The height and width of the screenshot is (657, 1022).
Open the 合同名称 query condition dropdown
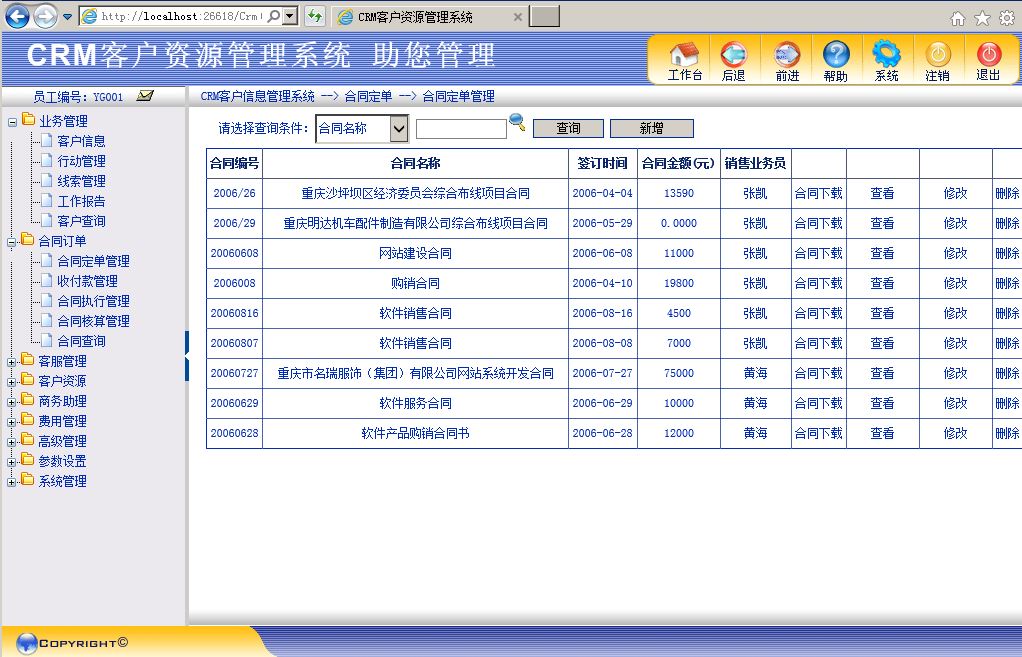pos(398,128)
